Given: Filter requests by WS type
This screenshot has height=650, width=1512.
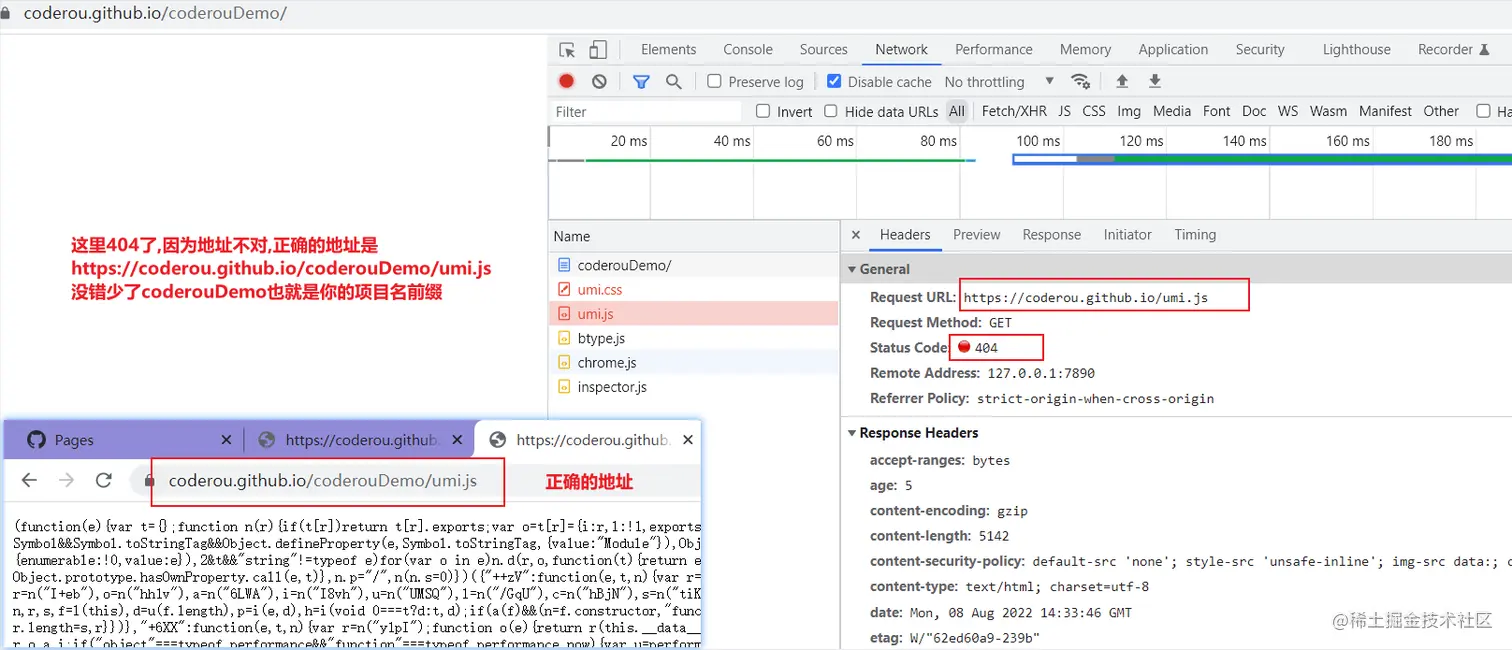Looking at the screenshot, I should point(1288,111).
